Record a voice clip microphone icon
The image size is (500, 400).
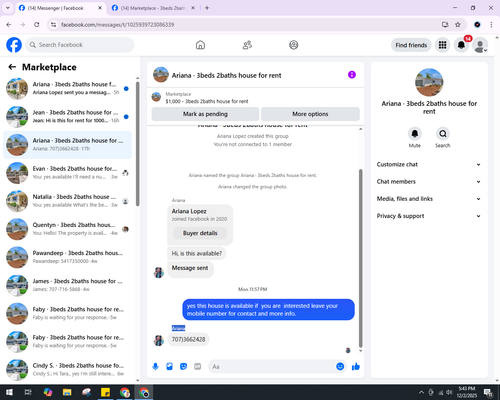[155, 367]
